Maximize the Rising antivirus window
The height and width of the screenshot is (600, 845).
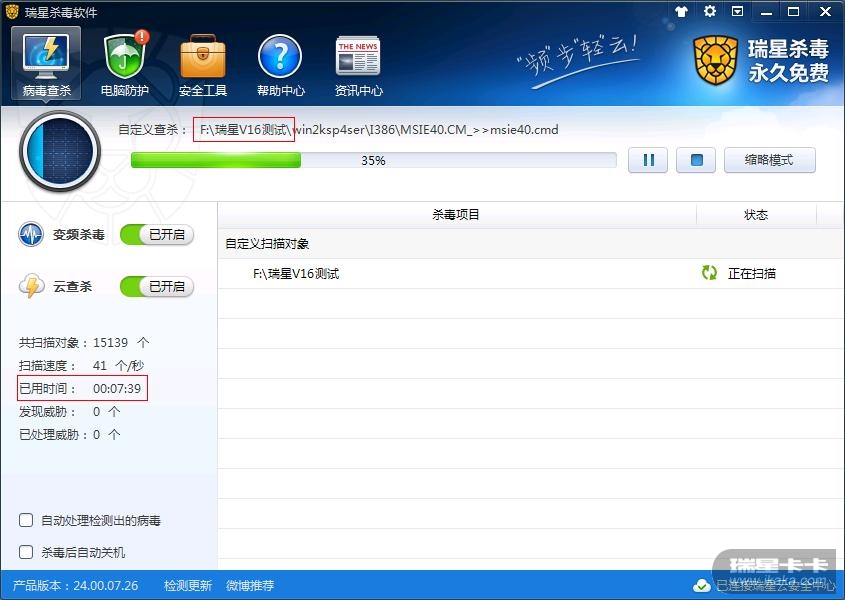[x=793, y=11]
